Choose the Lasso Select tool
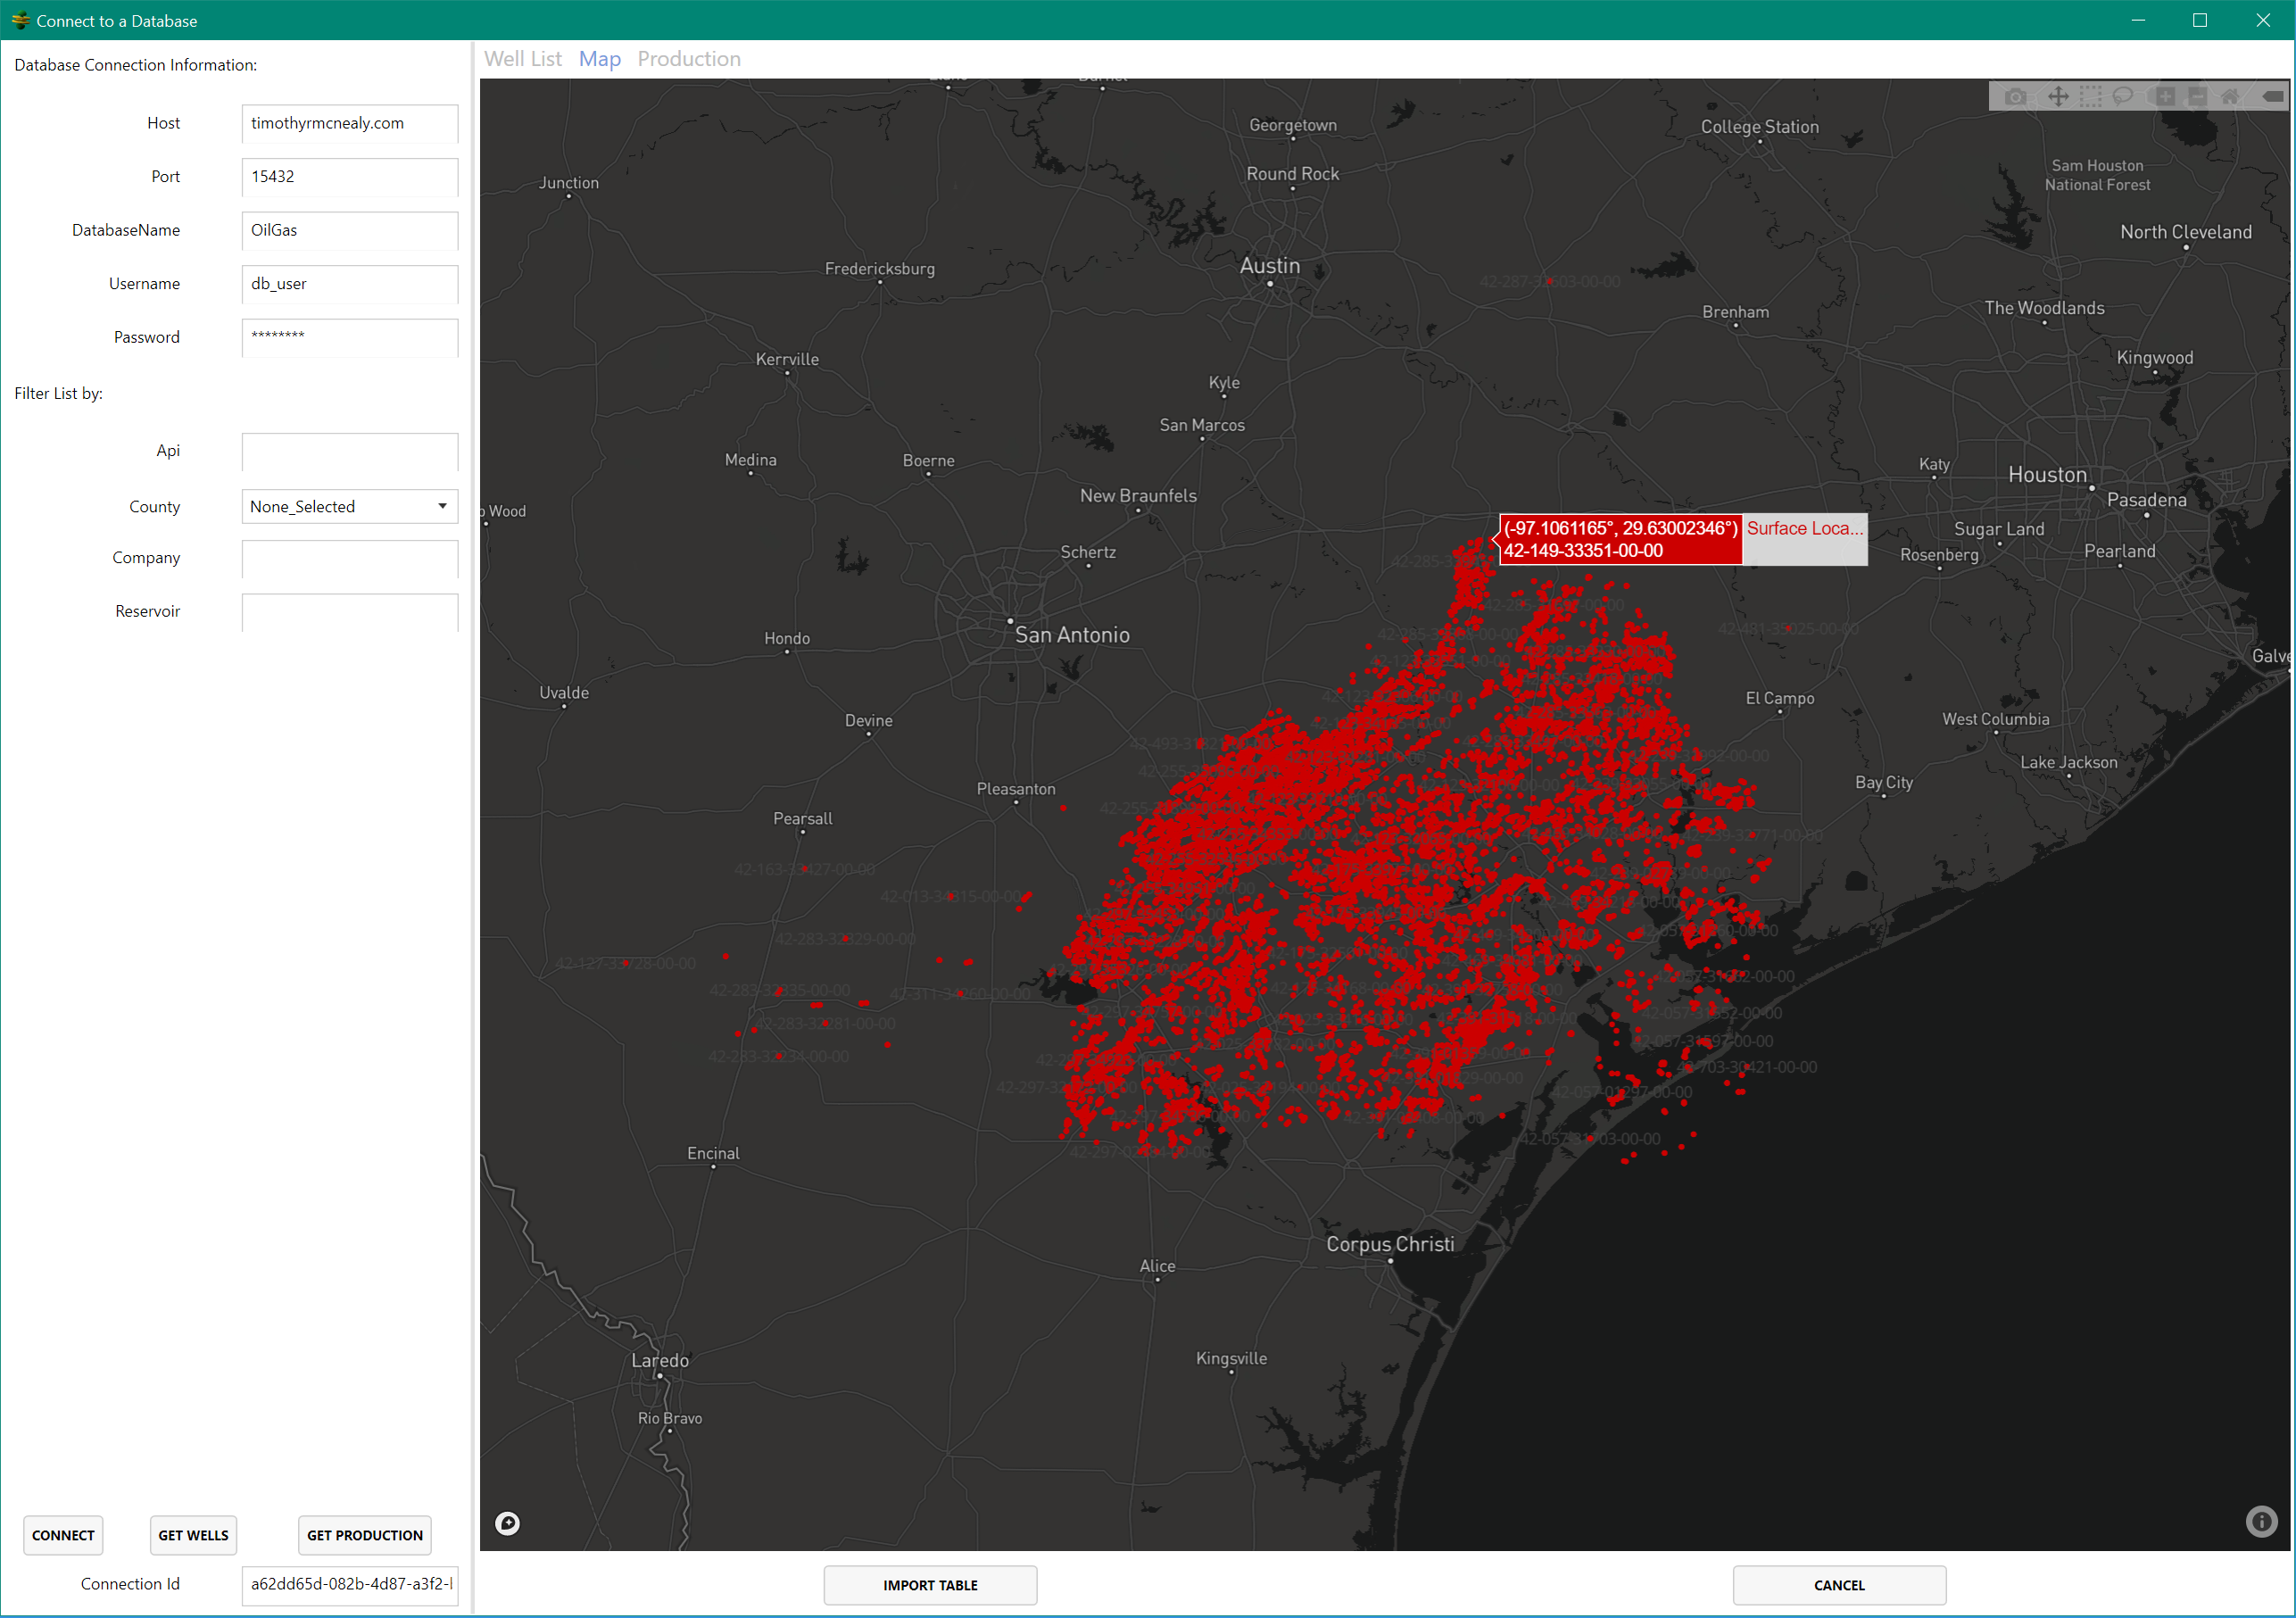The image size is (2296, 1618). (x=2123, y=97)
